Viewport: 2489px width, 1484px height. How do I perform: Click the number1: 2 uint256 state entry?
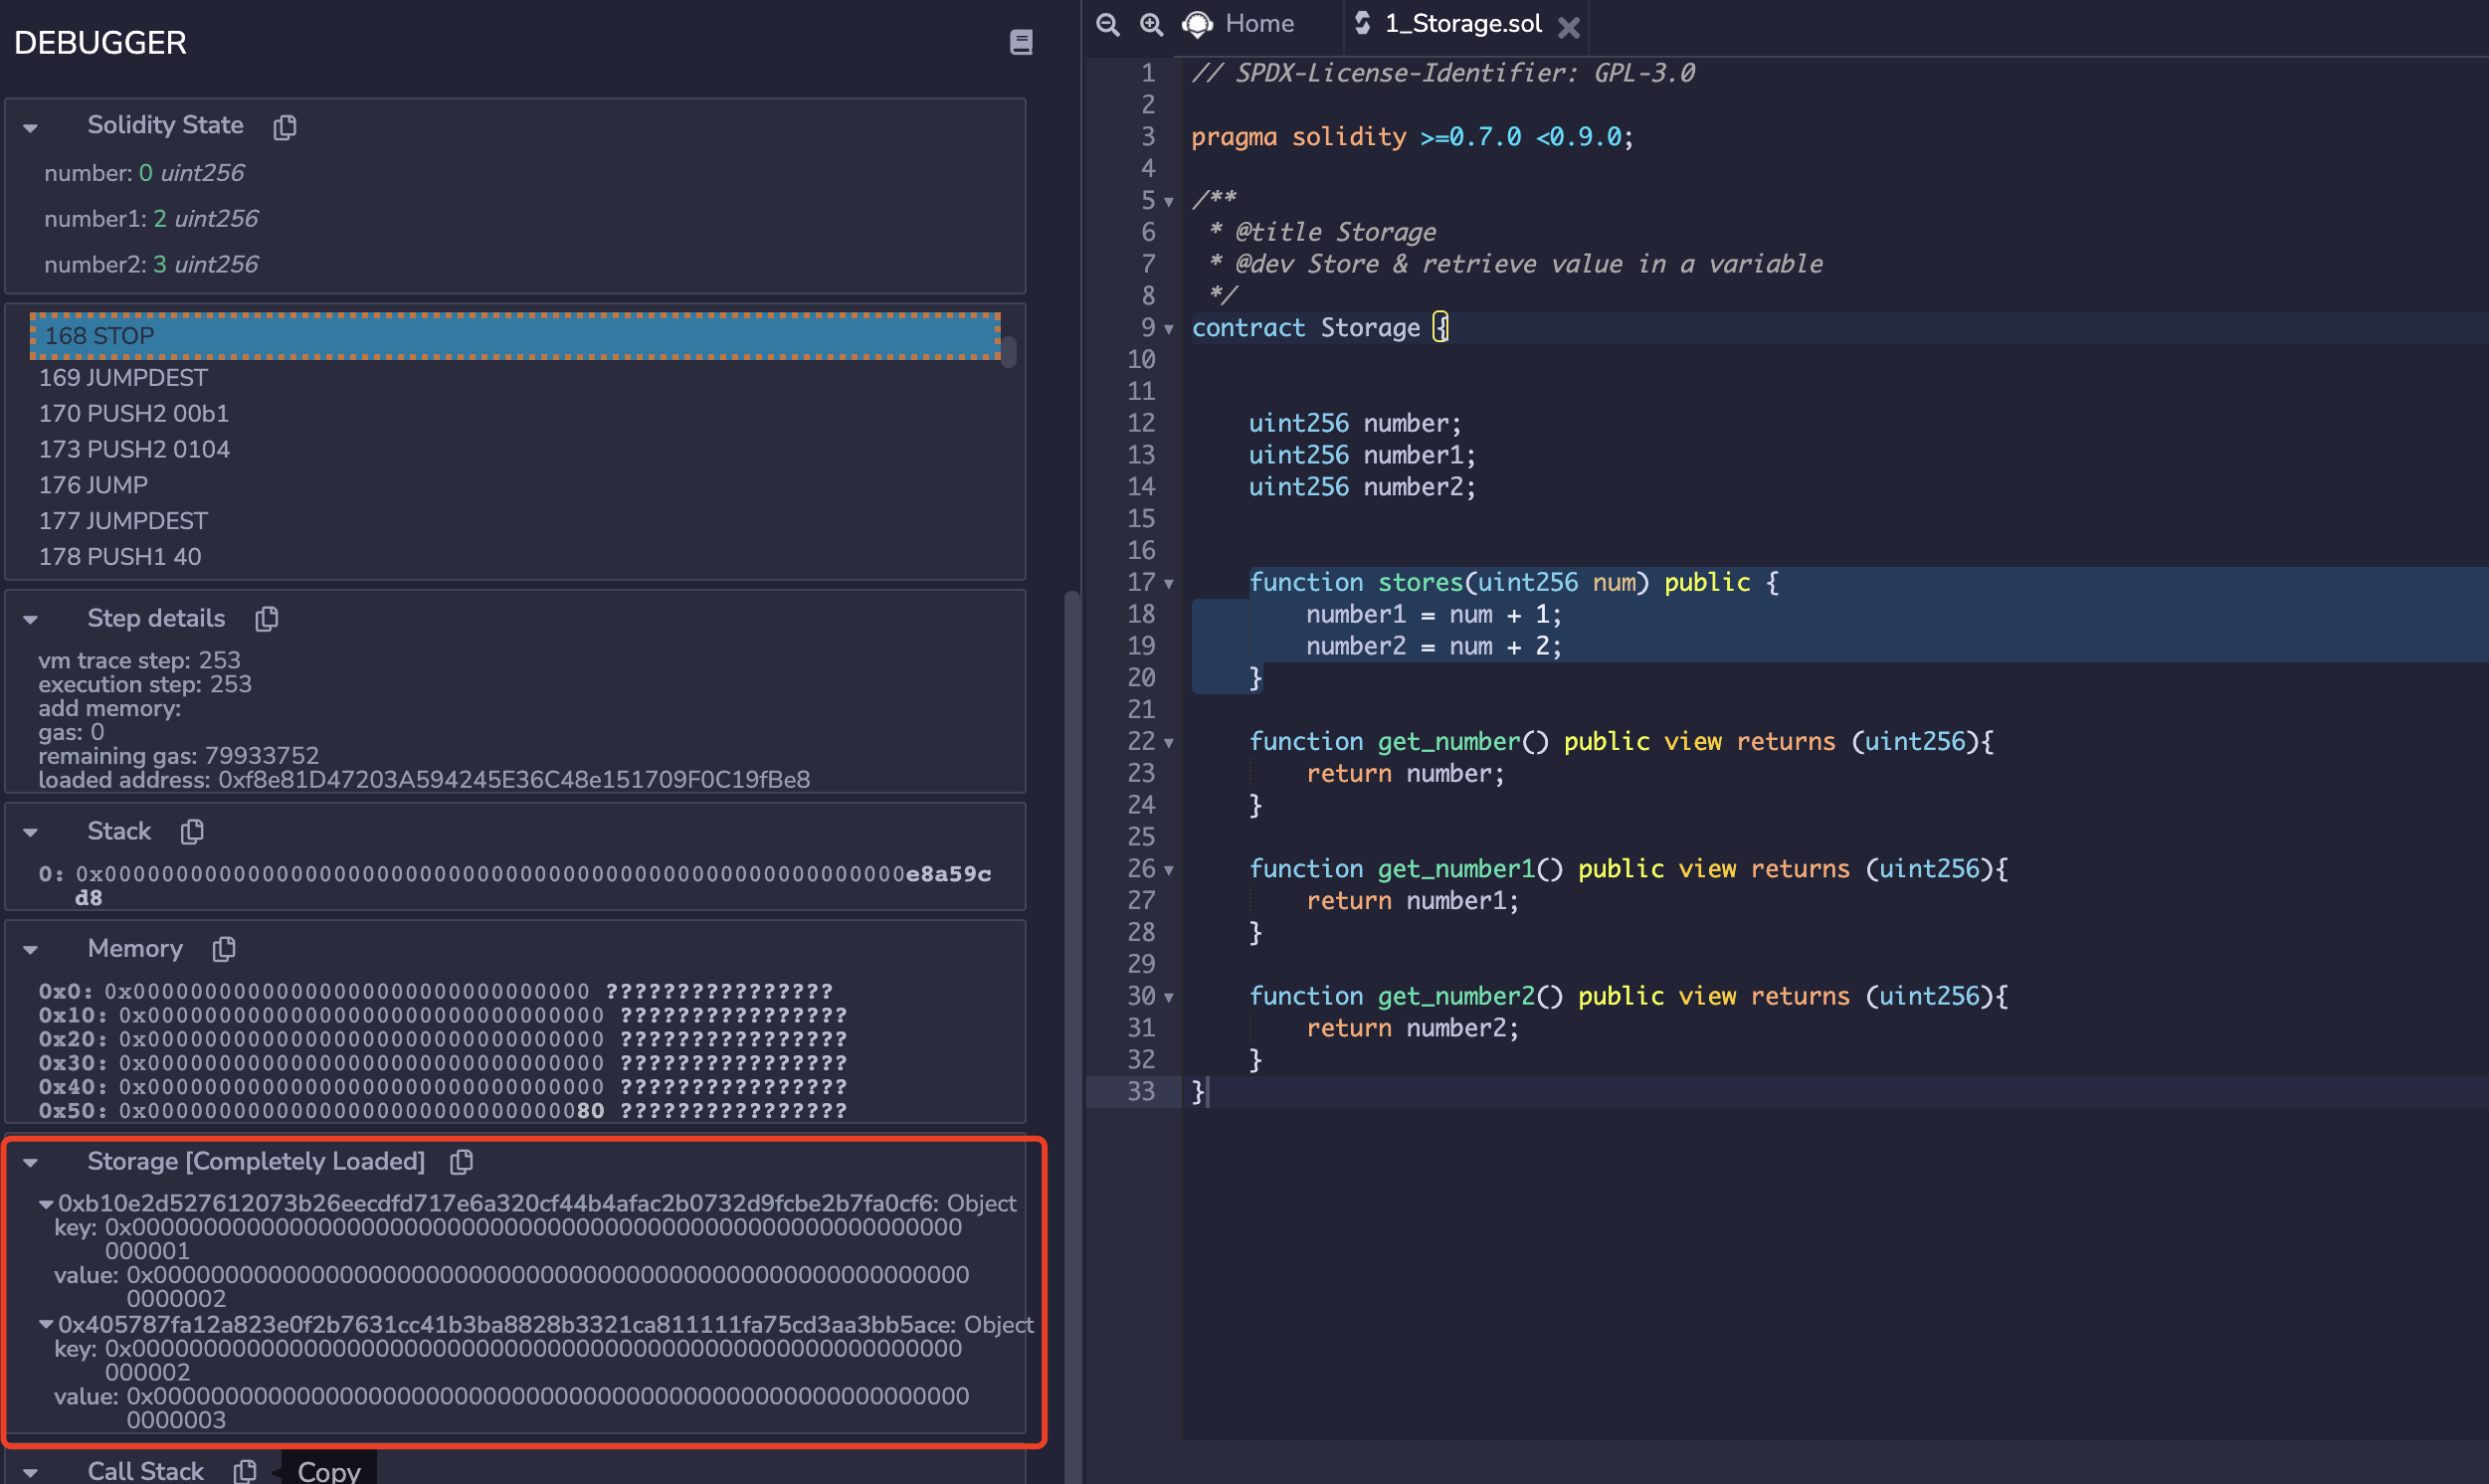pyautogui.click(x=151, y=219)
